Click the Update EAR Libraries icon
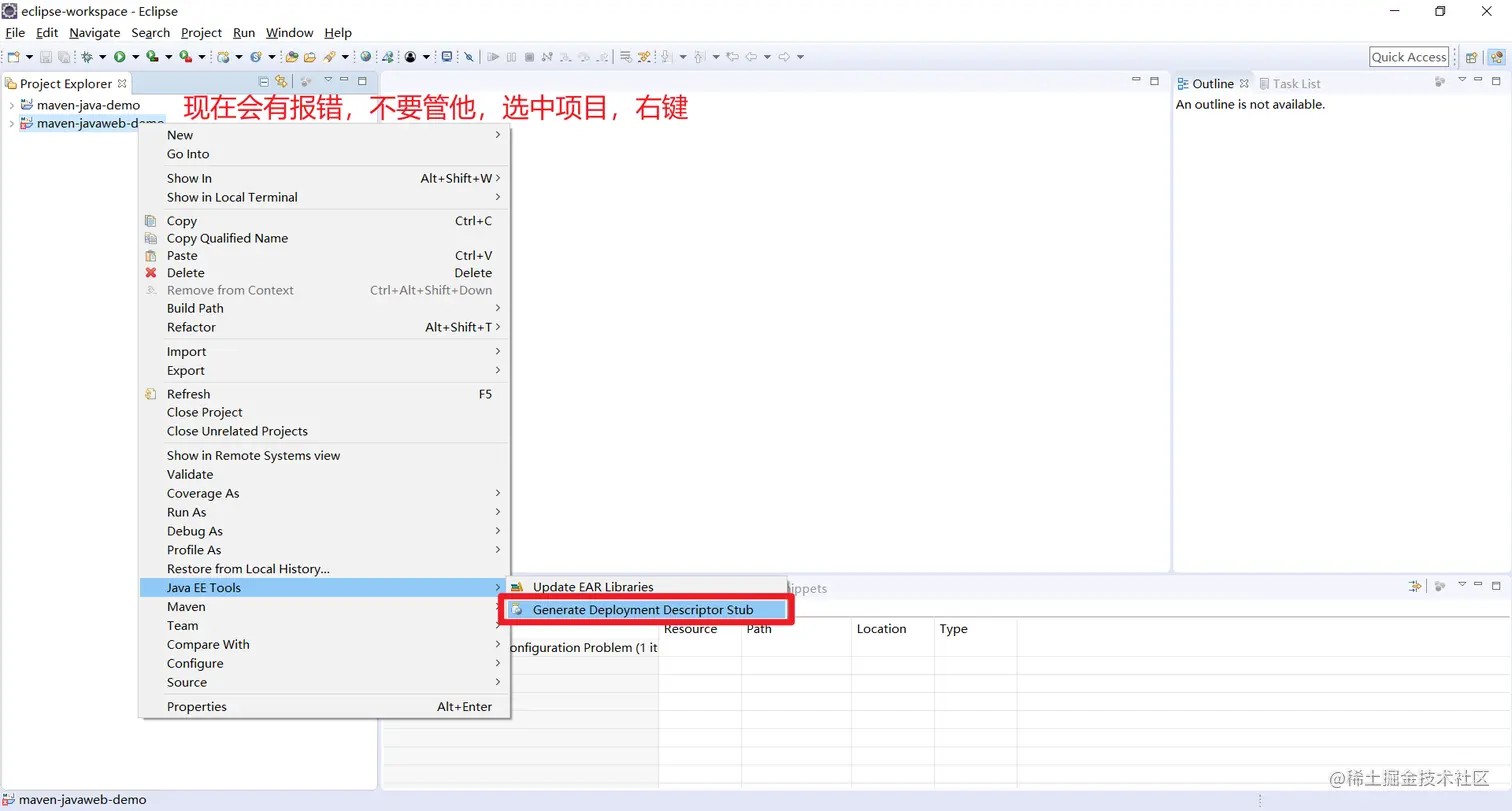 [x=517, y=587]
